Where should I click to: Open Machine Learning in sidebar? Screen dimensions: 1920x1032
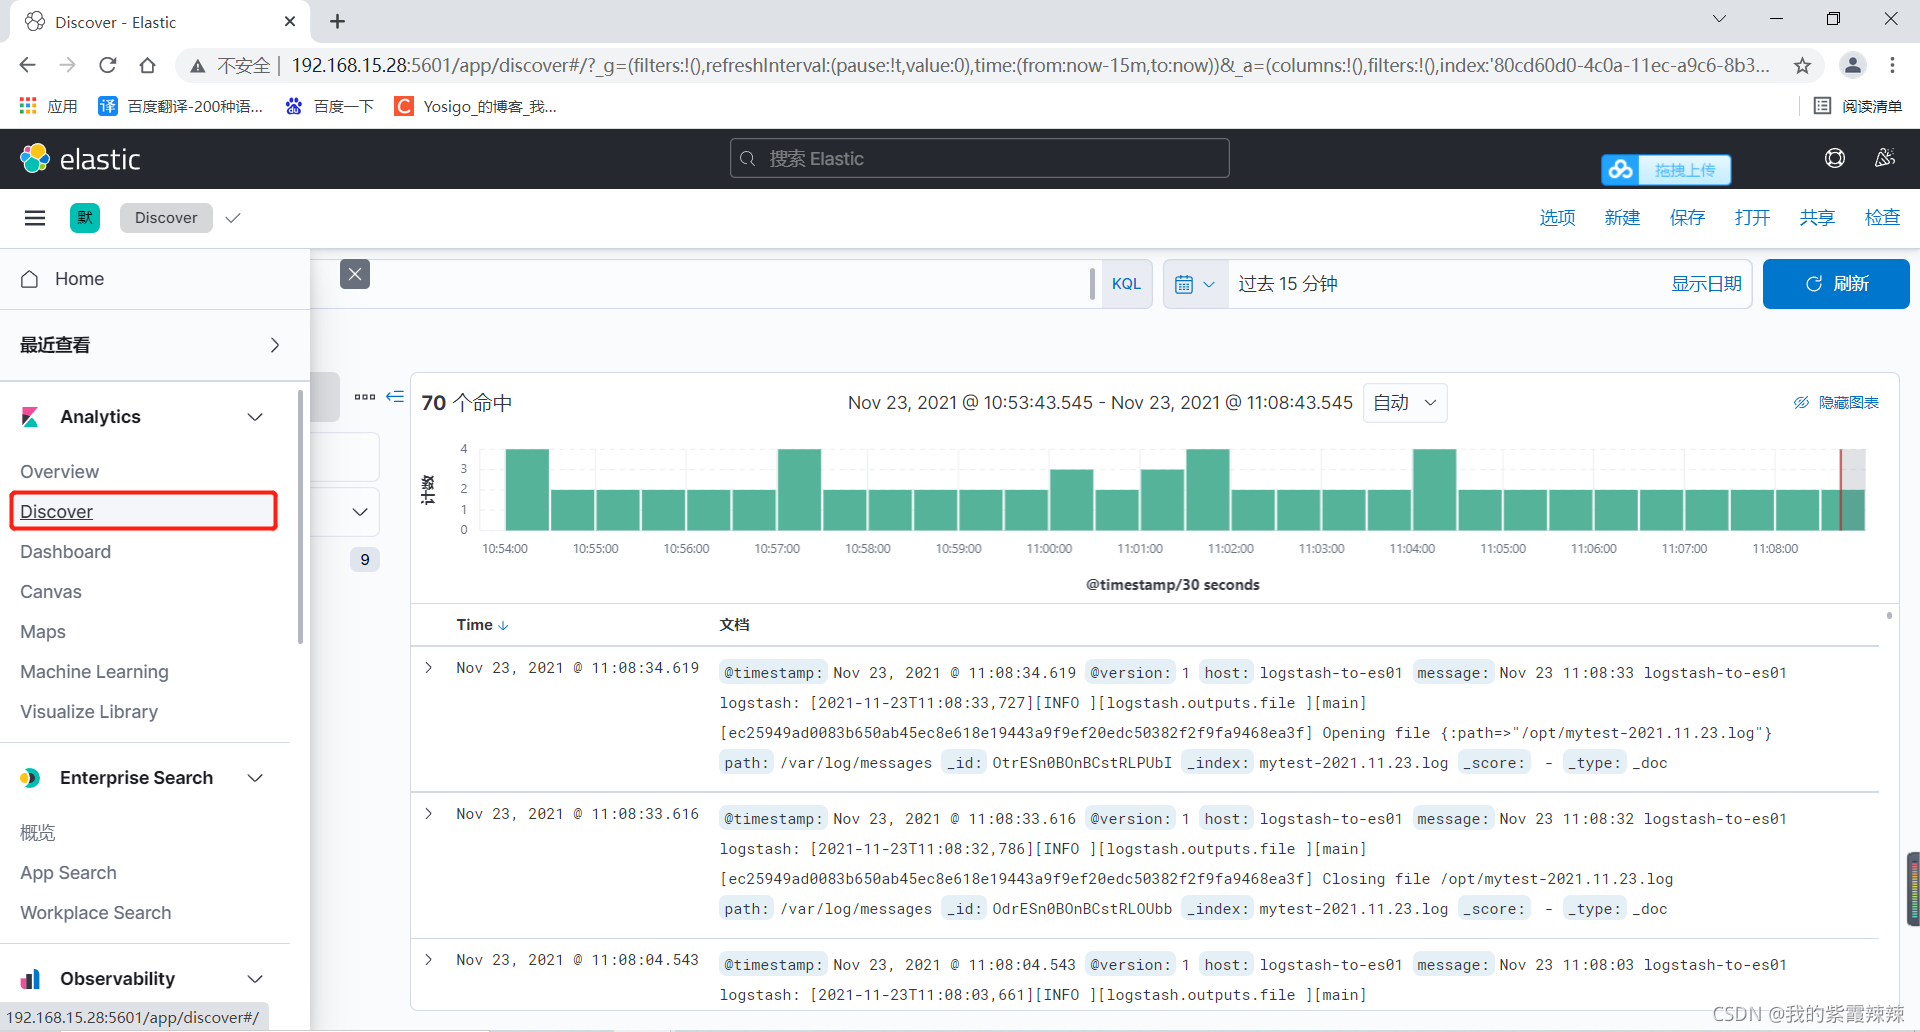click(x=95, y=672)
